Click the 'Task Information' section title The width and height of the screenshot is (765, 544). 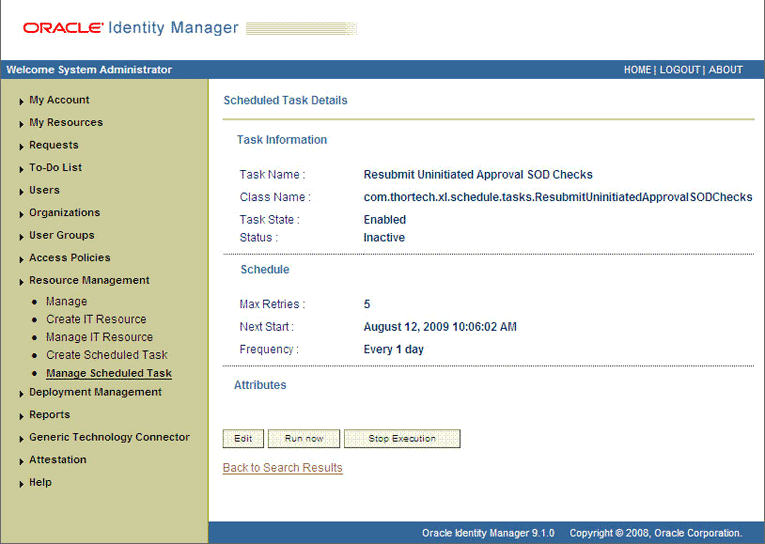282,140
